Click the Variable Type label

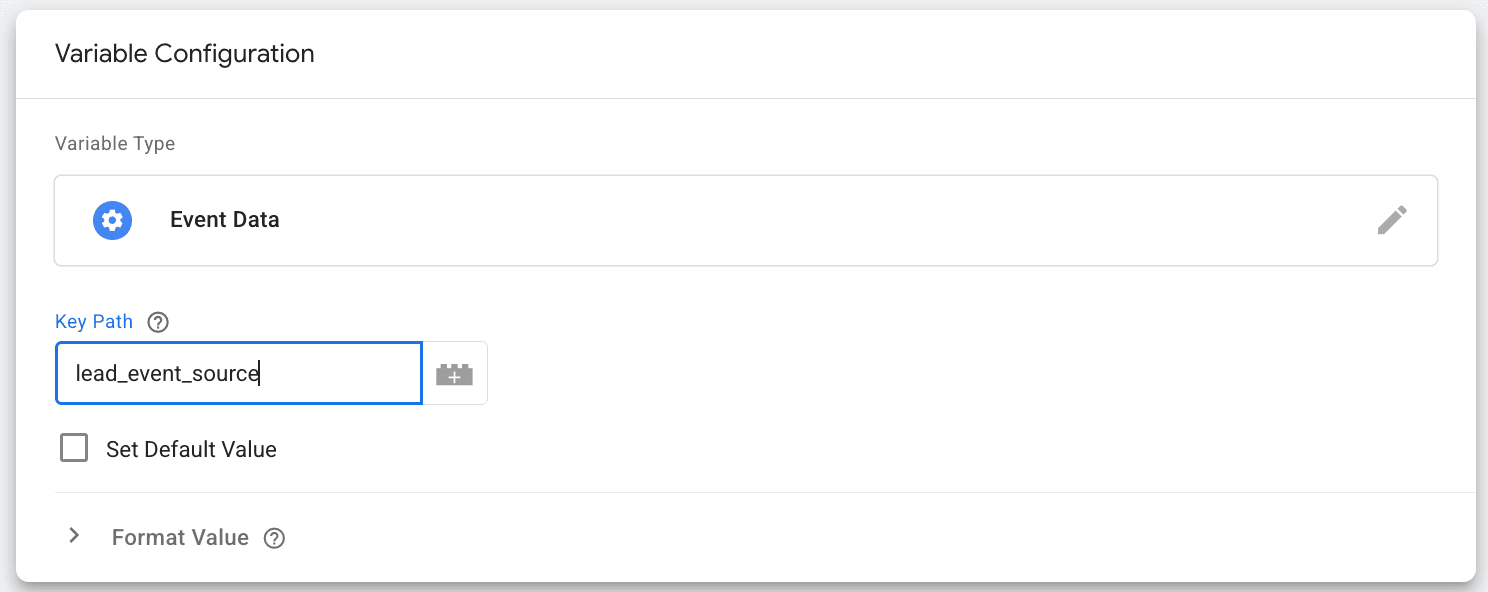[115, 144]
